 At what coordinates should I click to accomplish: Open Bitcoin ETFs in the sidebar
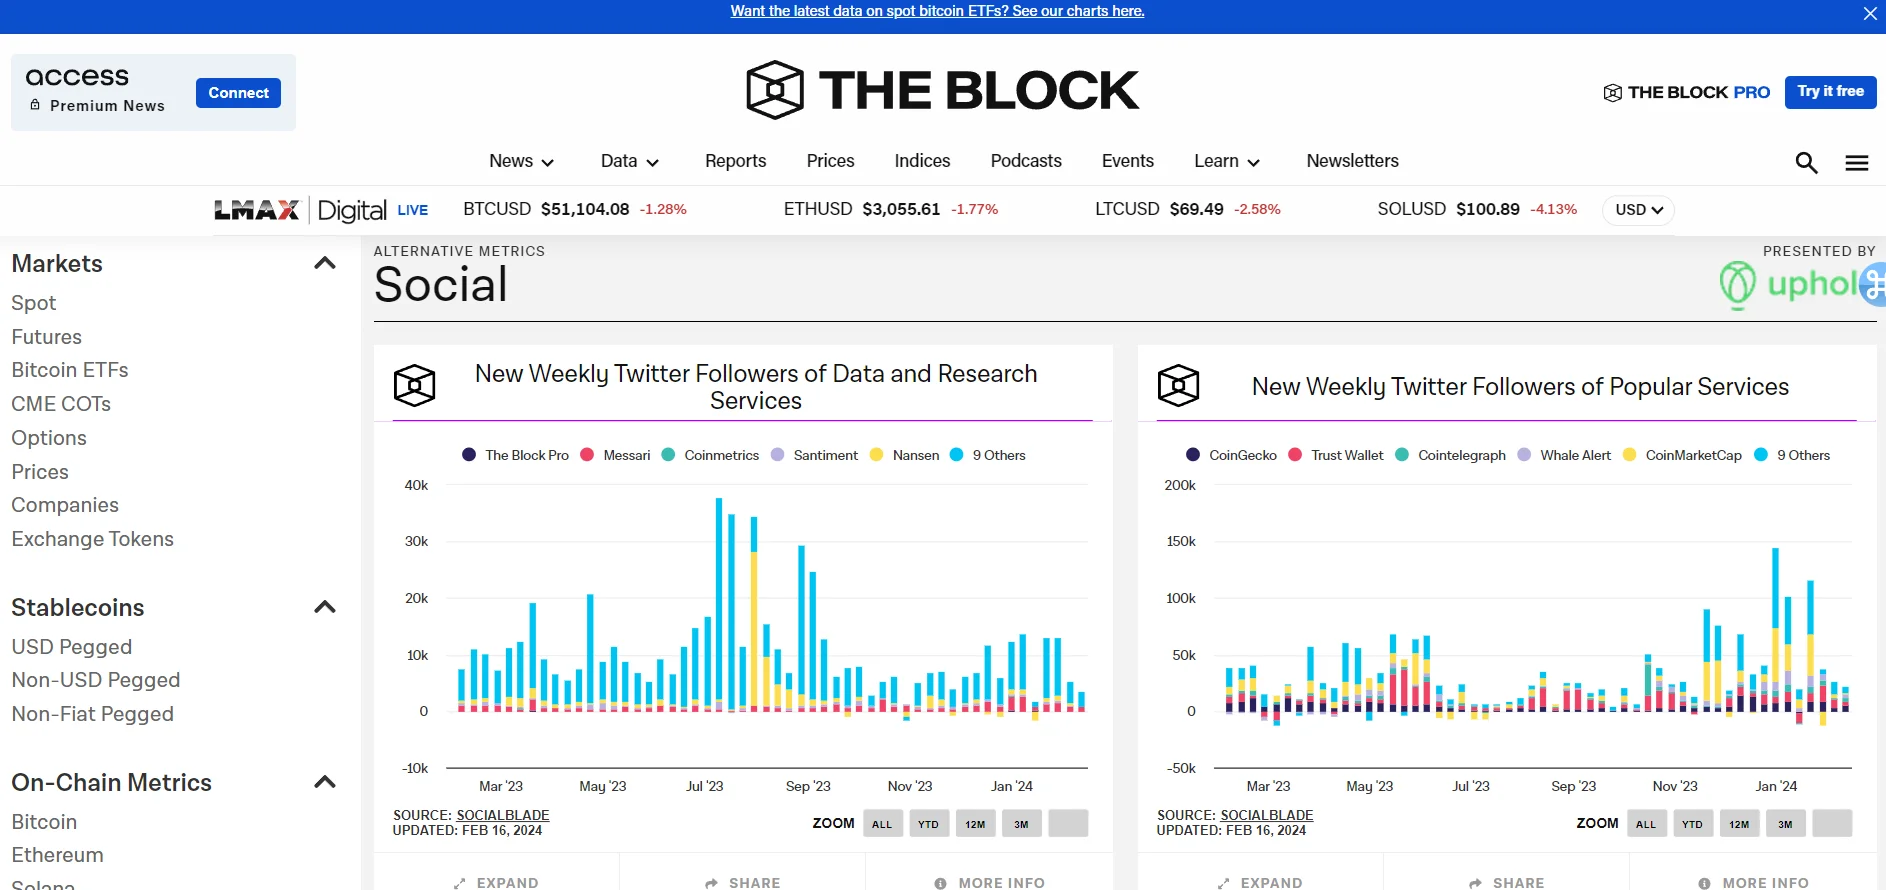pyautogui.click(x=70, y=370)
